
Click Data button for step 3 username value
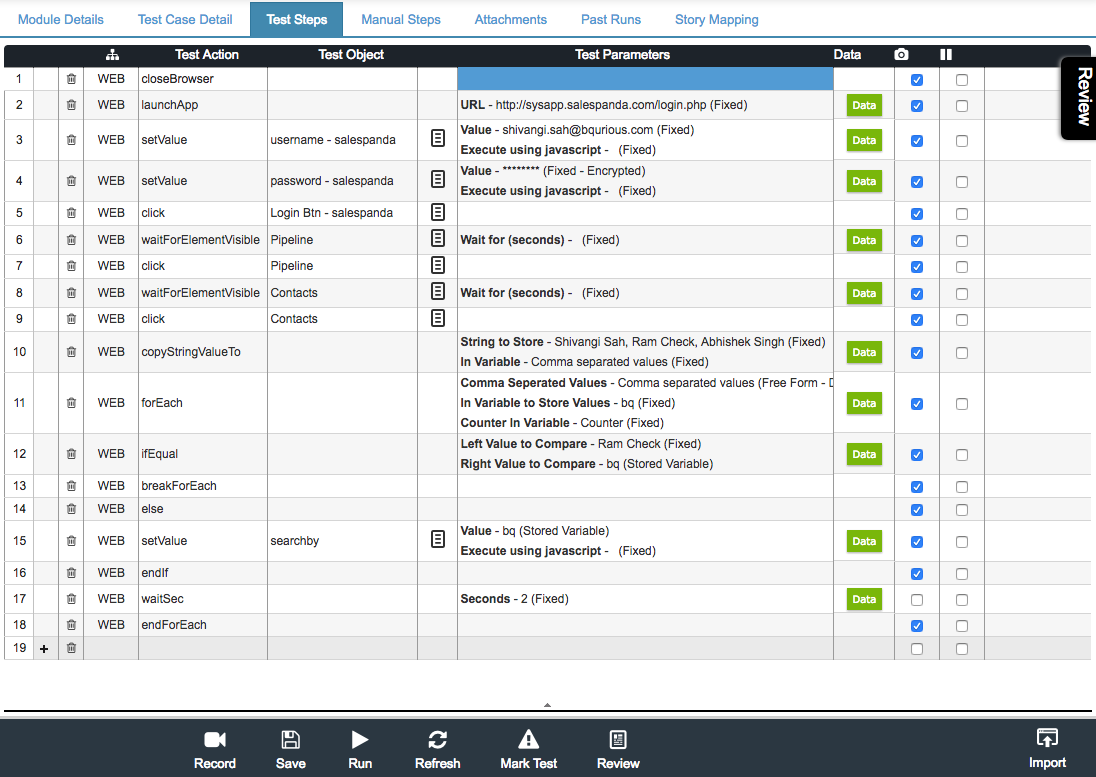coord(864,140)
